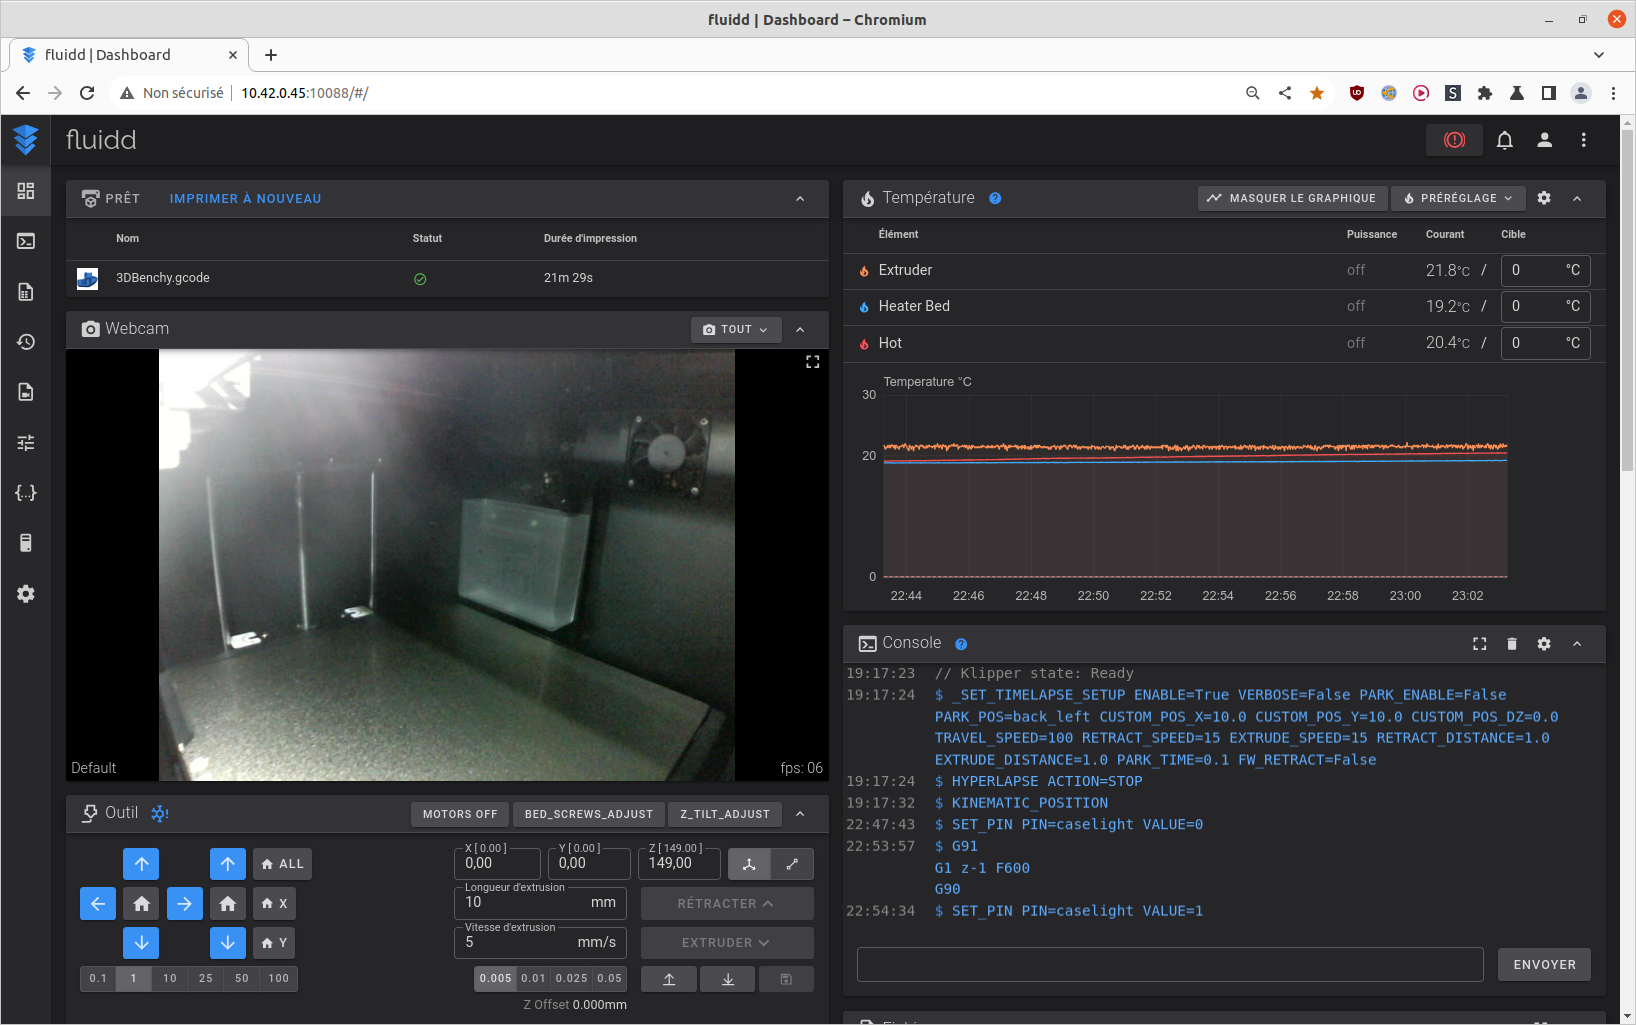Click the console command input field
This screenshot has height=1025, width=1636.
click(x=1169, y=965)
